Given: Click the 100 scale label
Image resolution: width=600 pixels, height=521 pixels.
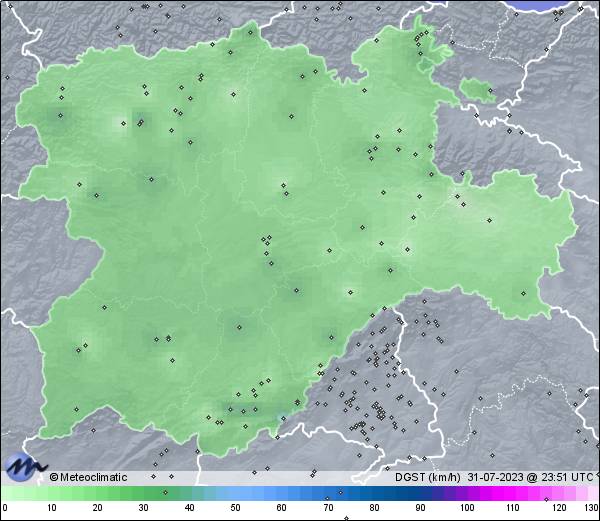Looking at the screenshot, I should (x=467, y=508).
